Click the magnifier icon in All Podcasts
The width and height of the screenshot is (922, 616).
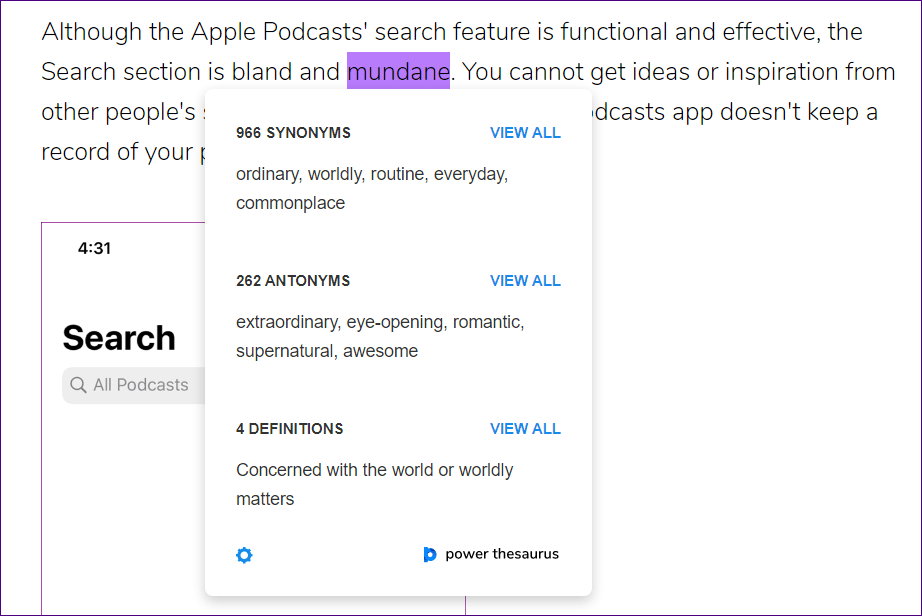point(78,385)
